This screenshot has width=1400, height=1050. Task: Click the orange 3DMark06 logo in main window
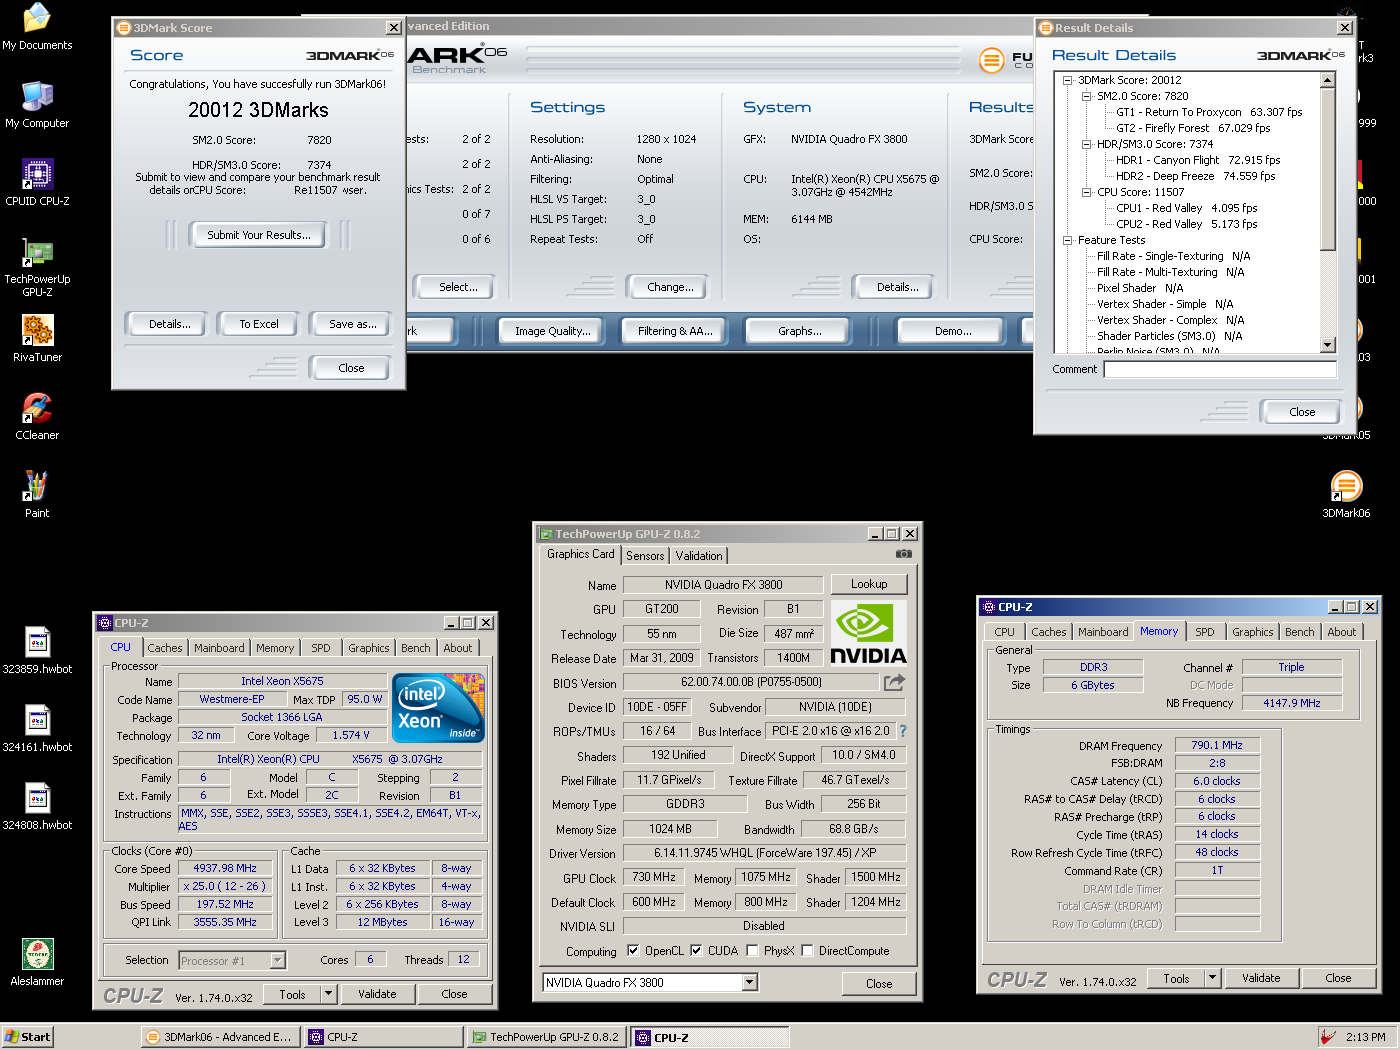click(x=991, y=60)
